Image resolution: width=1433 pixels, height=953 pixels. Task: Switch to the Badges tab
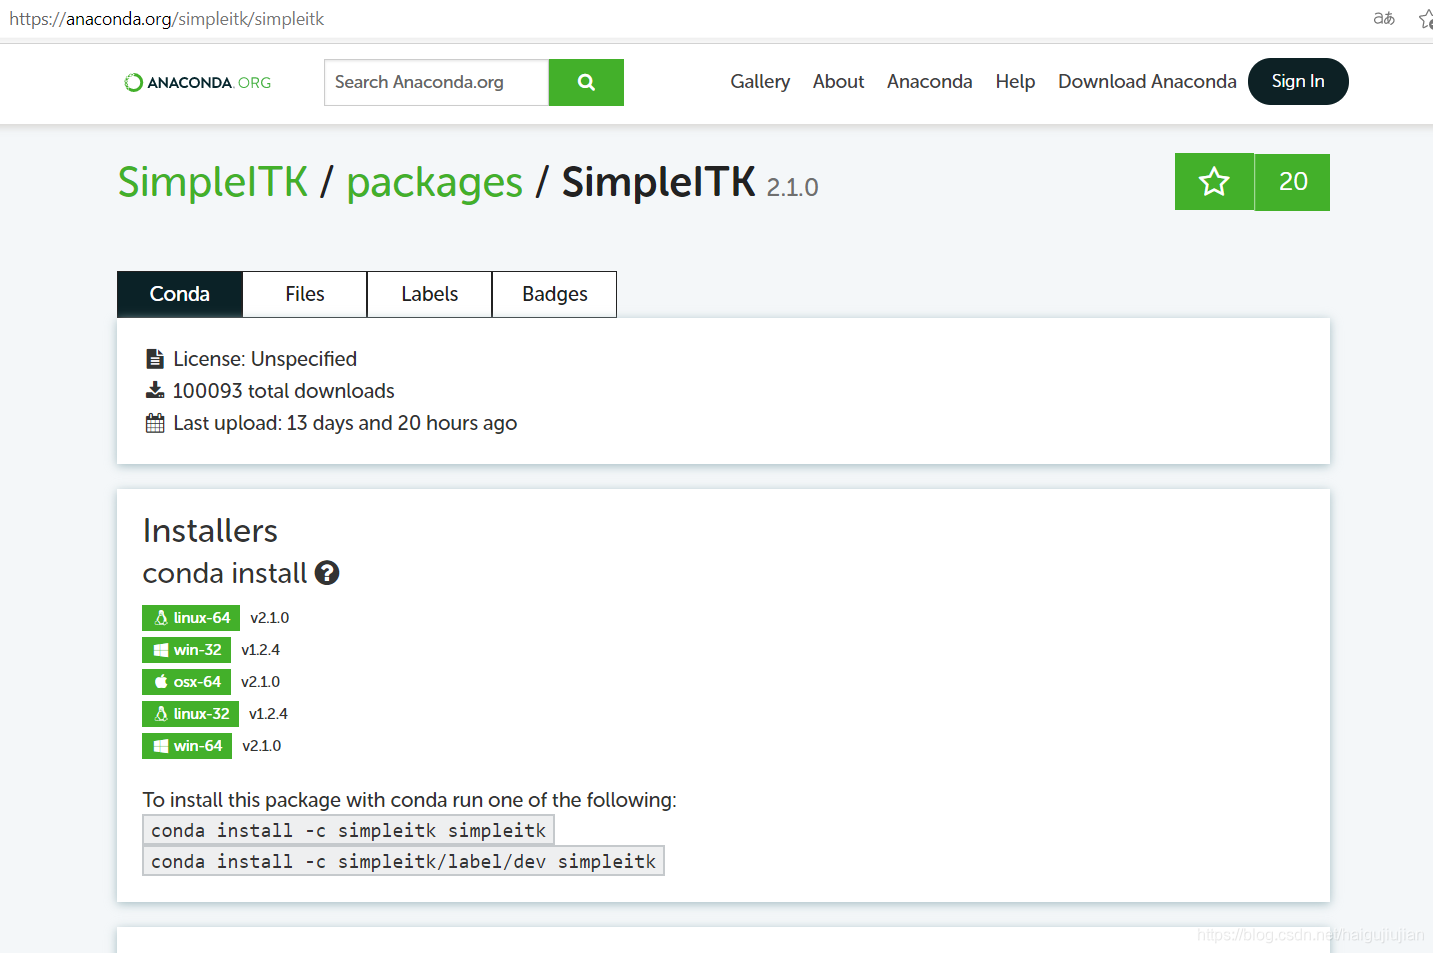(554, 293)
